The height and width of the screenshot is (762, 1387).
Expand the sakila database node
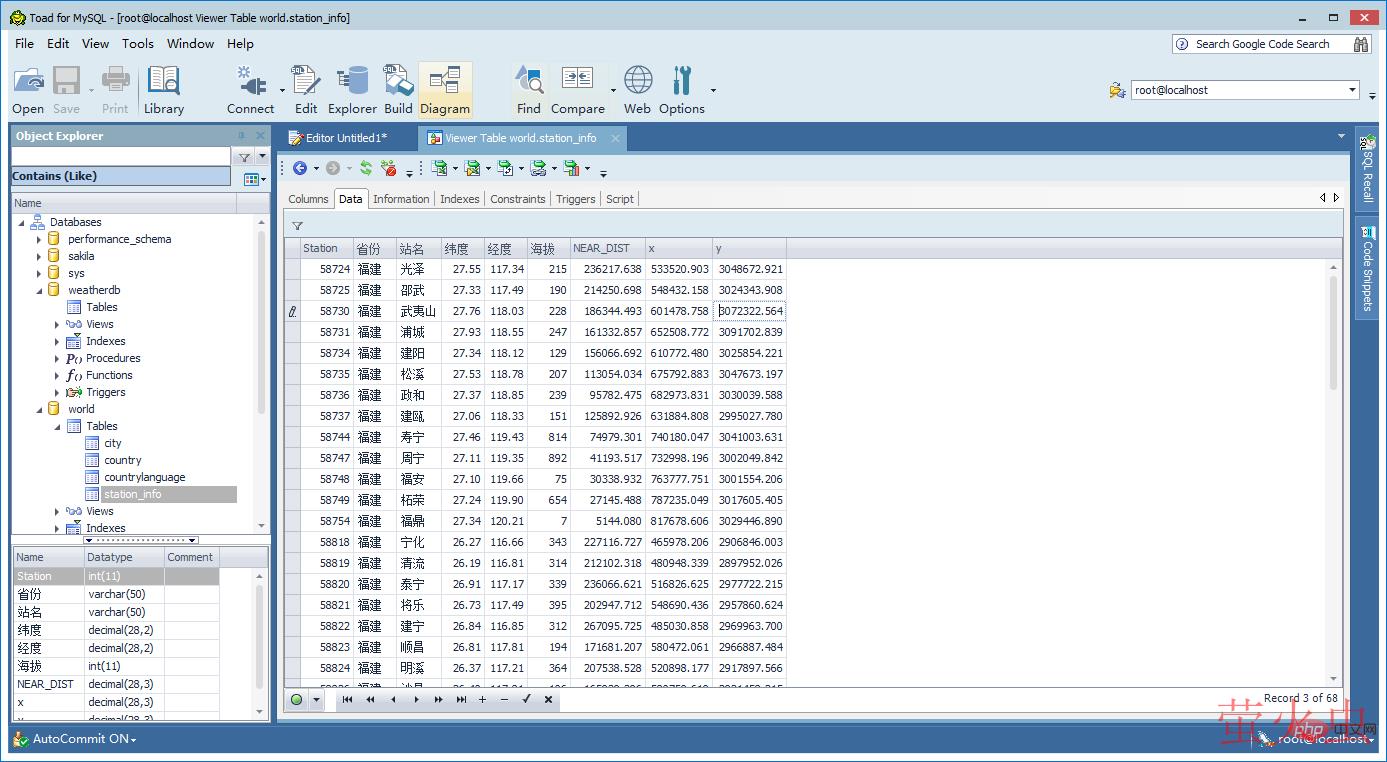tap(39, 256)
